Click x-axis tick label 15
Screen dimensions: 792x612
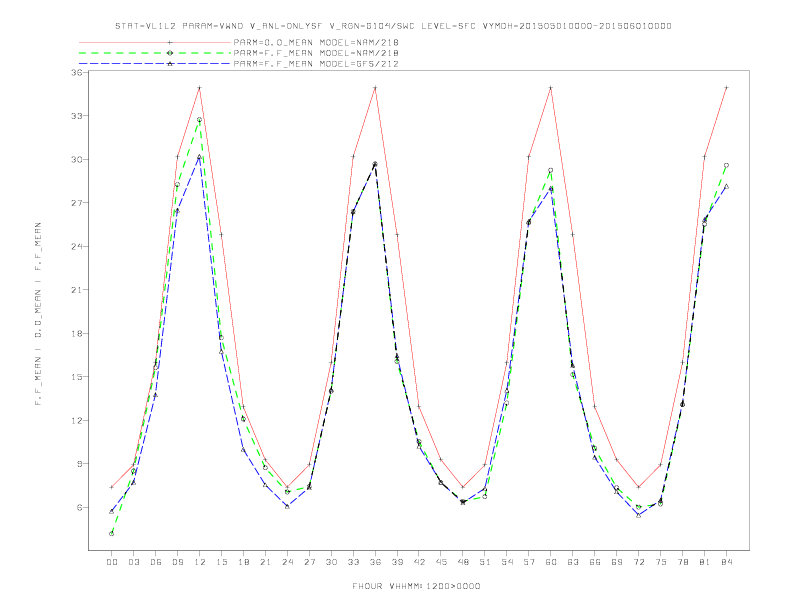pos(221,562)
